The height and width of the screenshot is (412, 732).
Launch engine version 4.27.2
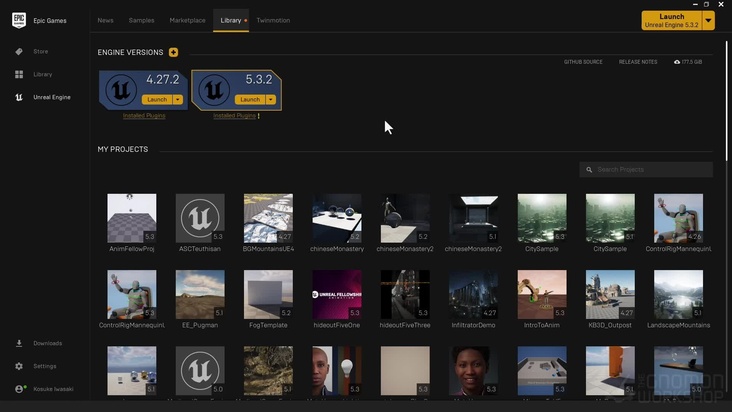pos(157,99)
